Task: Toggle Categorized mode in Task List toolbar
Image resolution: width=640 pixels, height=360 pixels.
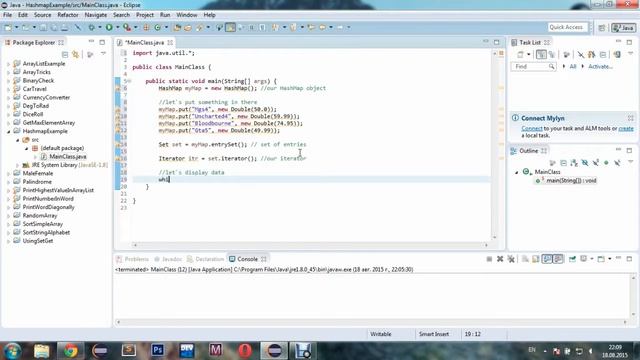Action: click(x=541, y=54)
